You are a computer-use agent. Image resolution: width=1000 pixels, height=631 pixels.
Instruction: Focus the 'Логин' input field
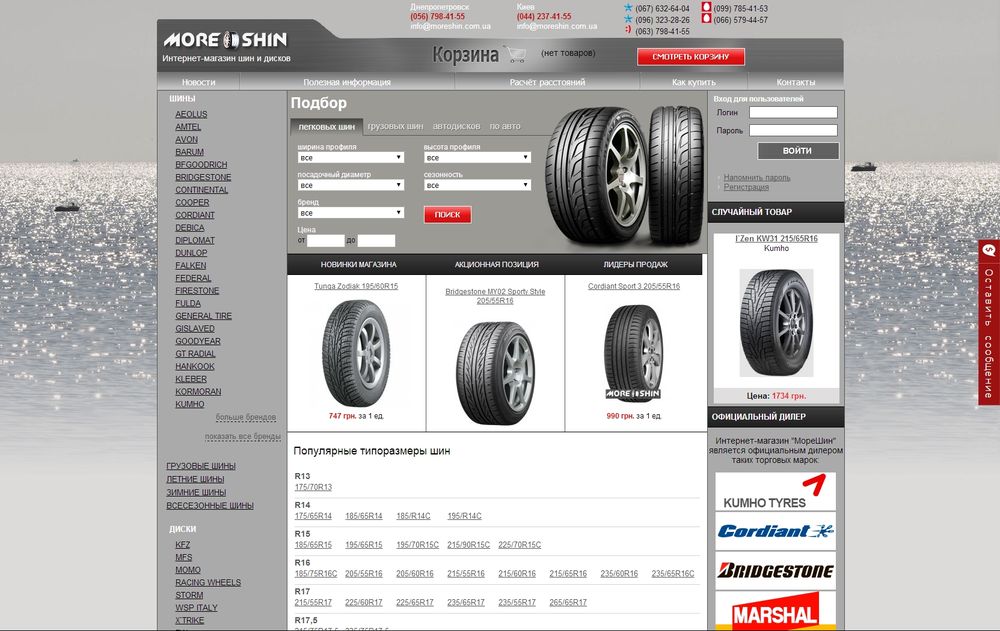(x=793, y=112)
